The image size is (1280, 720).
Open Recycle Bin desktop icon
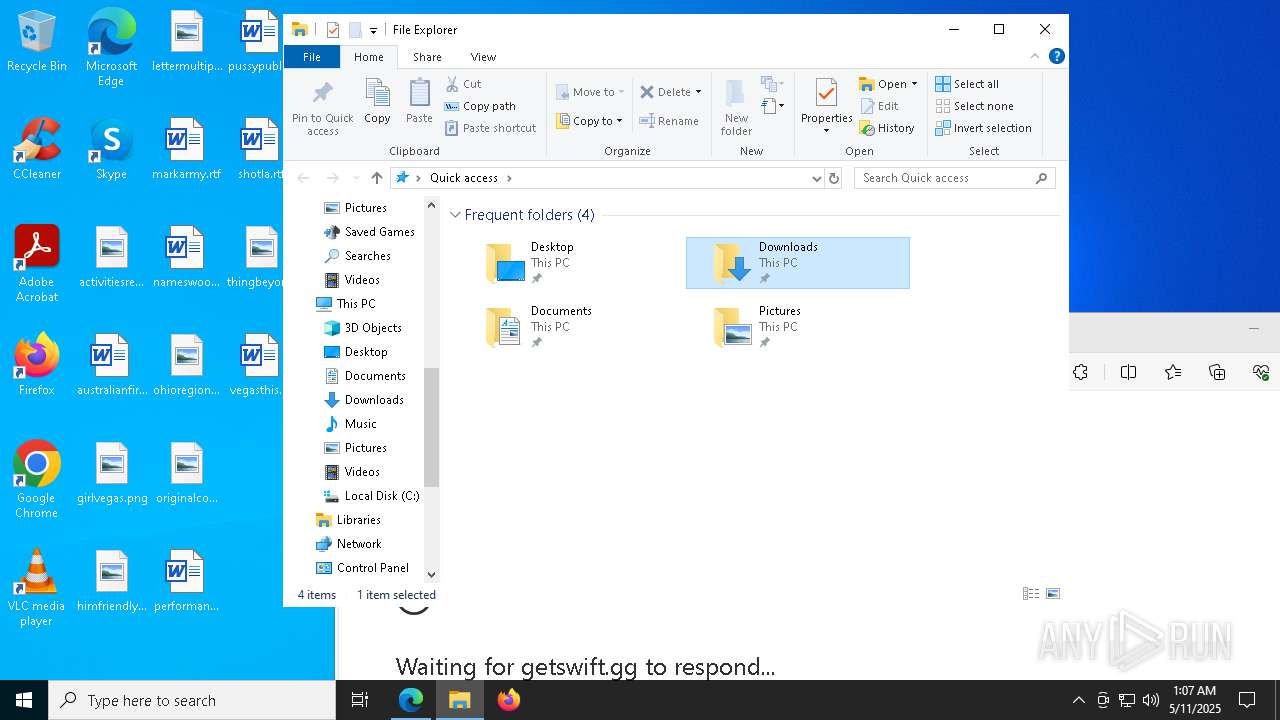pos(37,42)
